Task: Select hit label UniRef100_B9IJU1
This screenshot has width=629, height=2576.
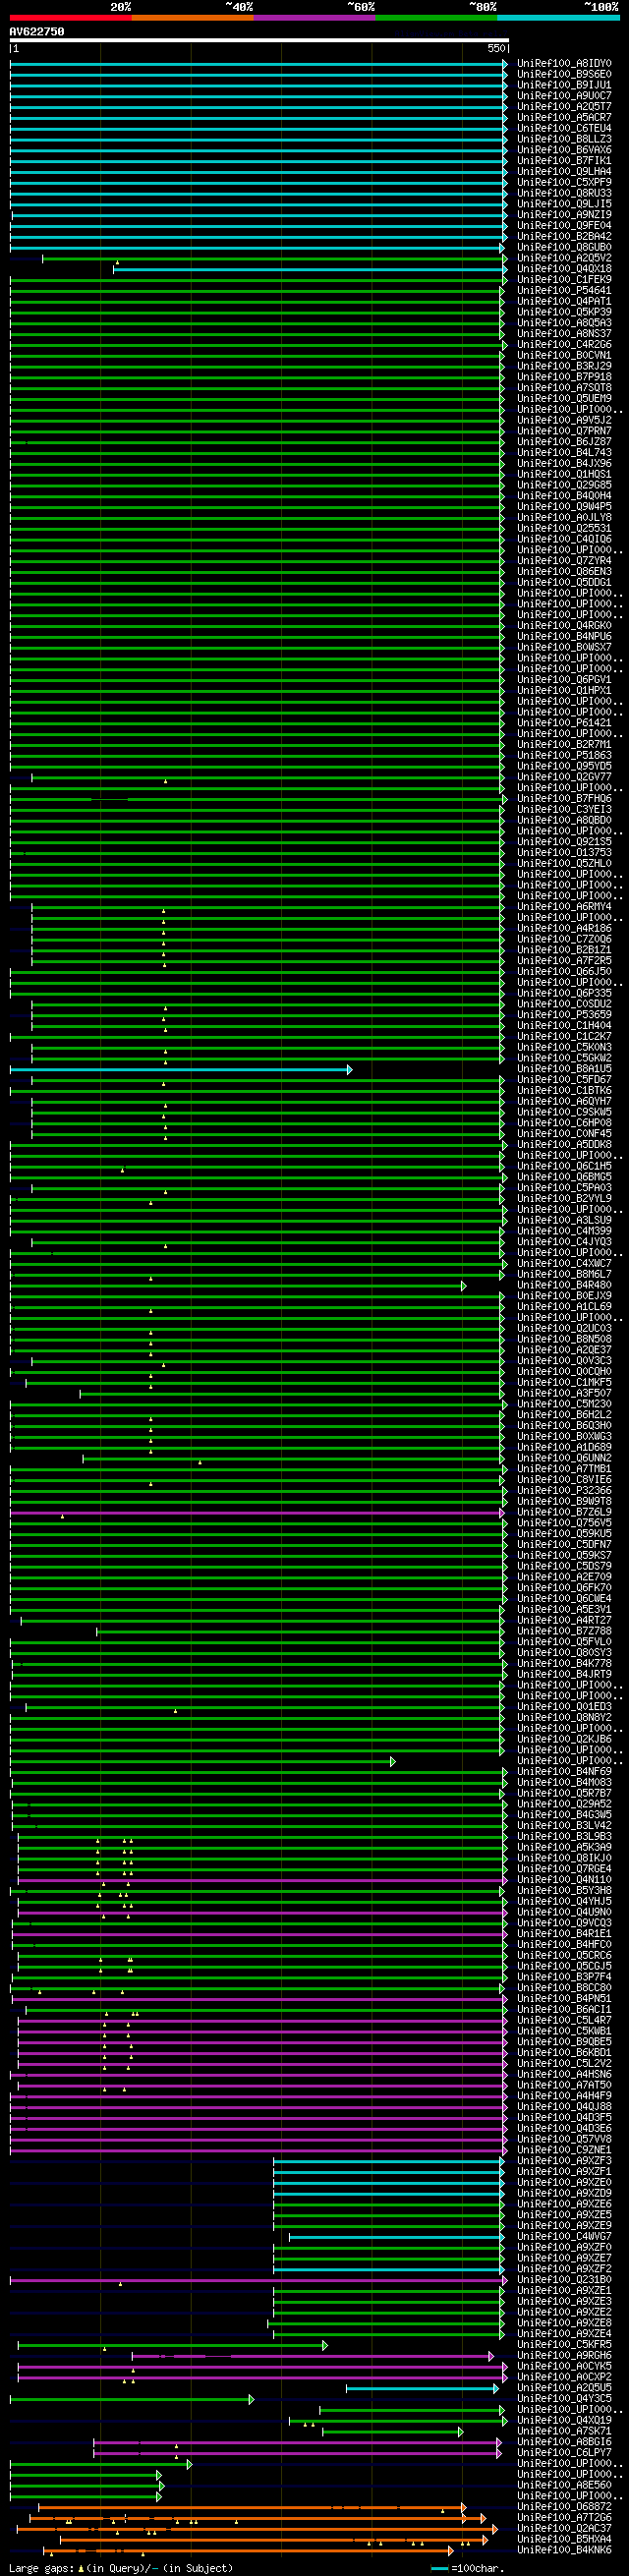Action: point(564,86)
